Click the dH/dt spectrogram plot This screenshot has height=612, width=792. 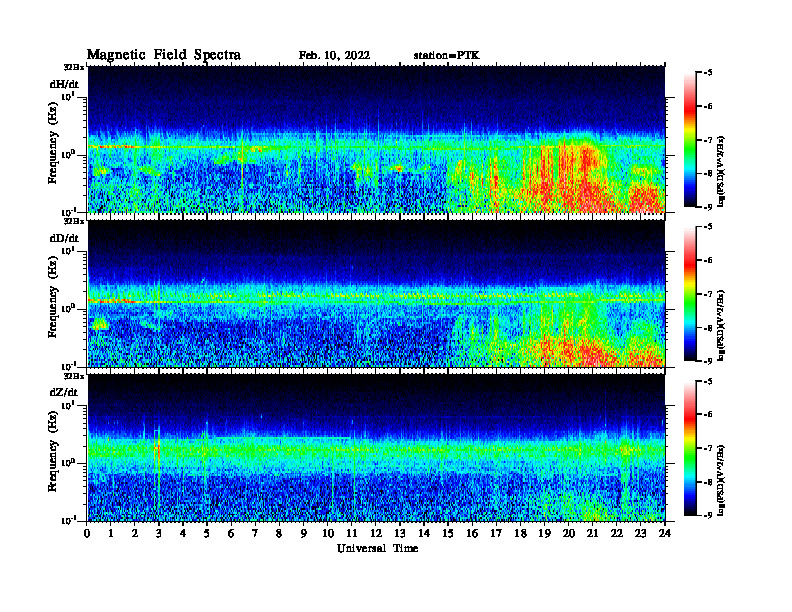[x=376, y=139]
